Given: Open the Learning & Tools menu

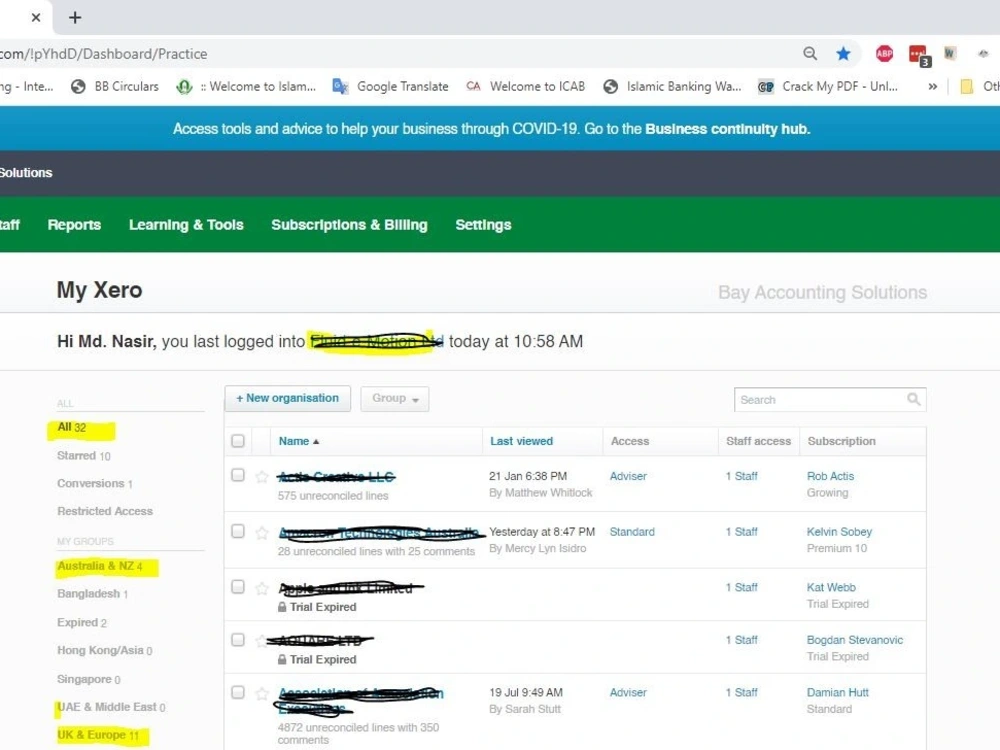Looking at the screenshot, I should 186,224.
